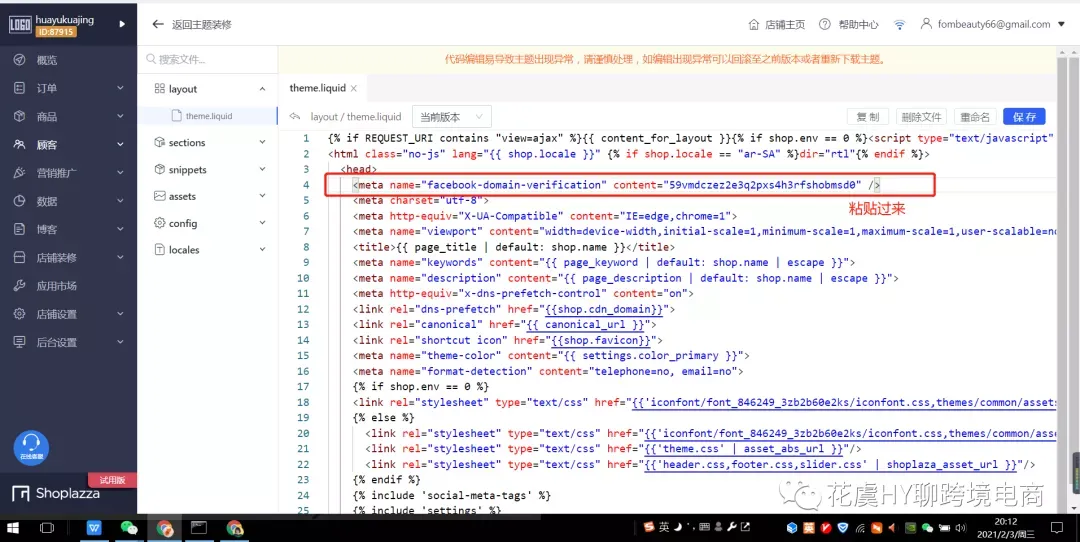1080x542 pixels.
Task: Click the 营销推广 marketing sidebar icon
Action: coord(19,173)
